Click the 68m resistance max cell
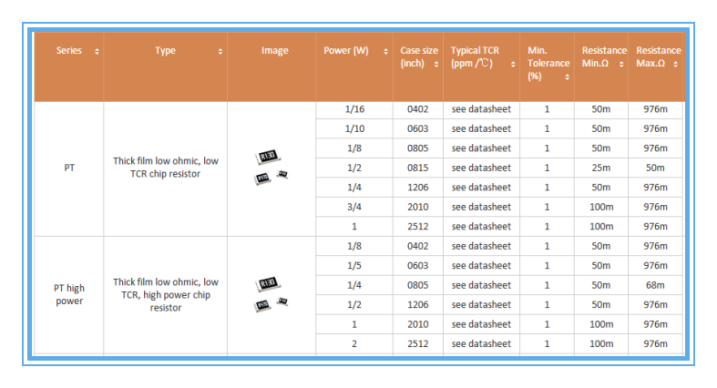 tap(655, 285)
